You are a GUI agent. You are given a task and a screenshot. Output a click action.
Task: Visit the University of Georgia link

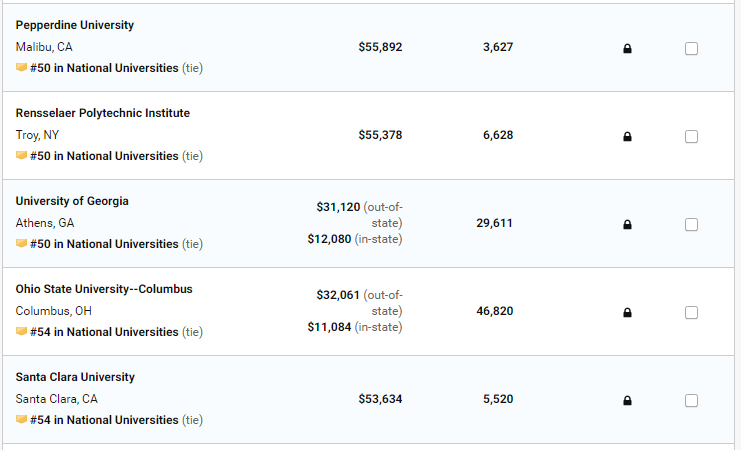[72, 201]
